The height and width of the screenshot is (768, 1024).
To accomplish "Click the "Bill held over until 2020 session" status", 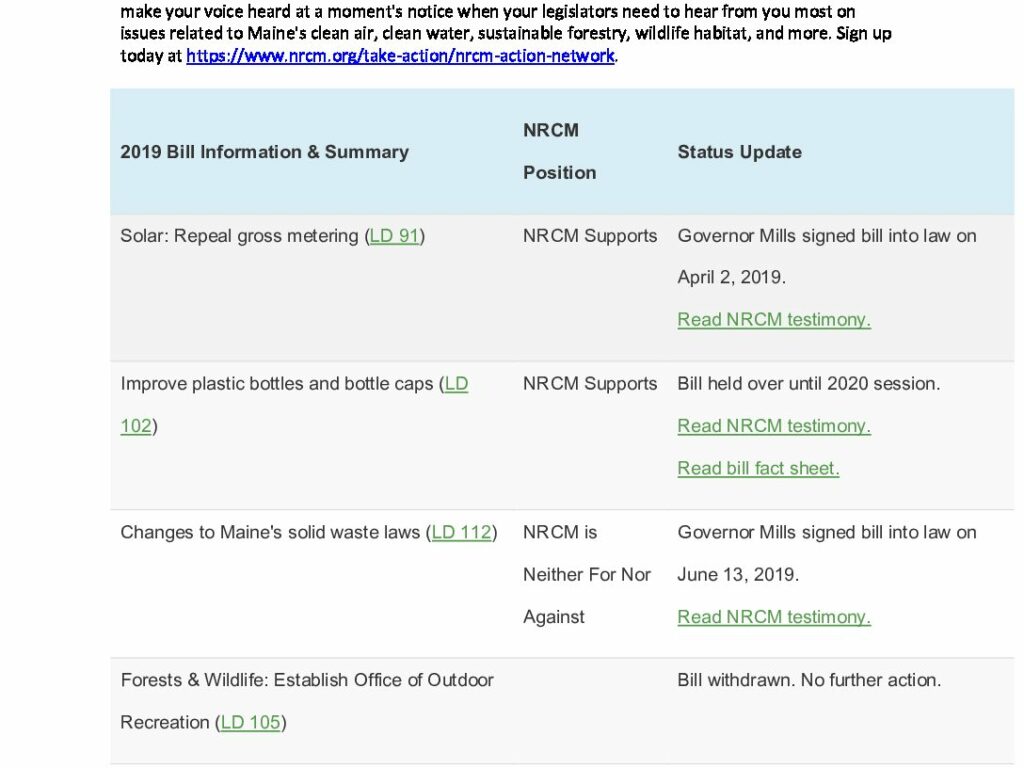I will click(808, 384).
